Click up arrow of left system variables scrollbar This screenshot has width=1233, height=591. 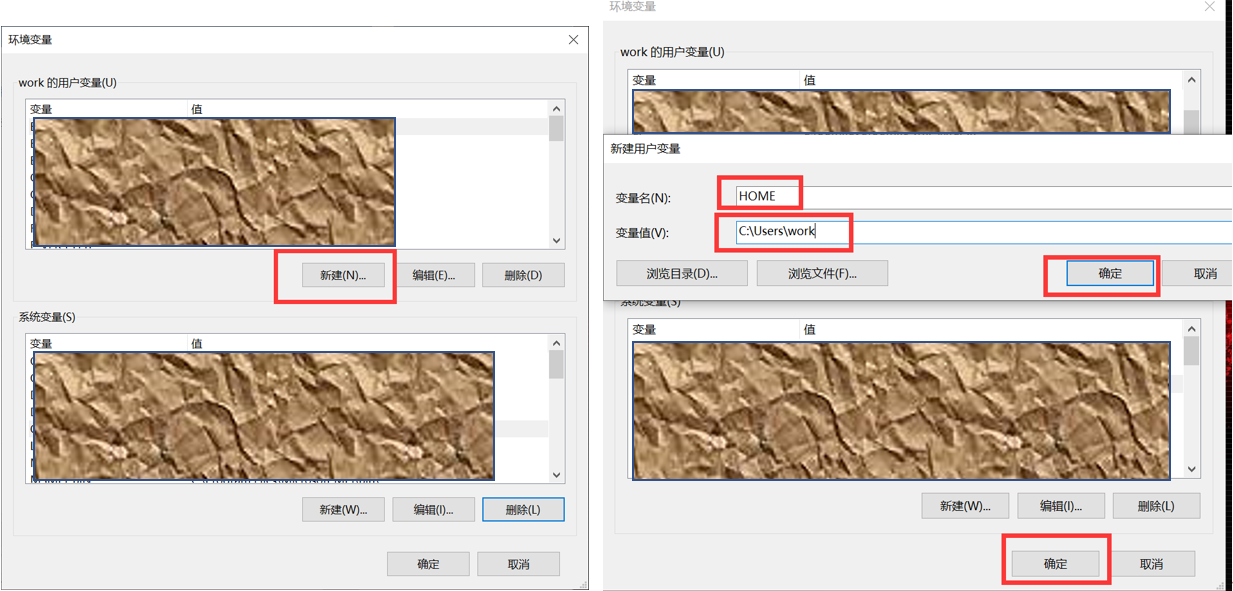[556, 343]
